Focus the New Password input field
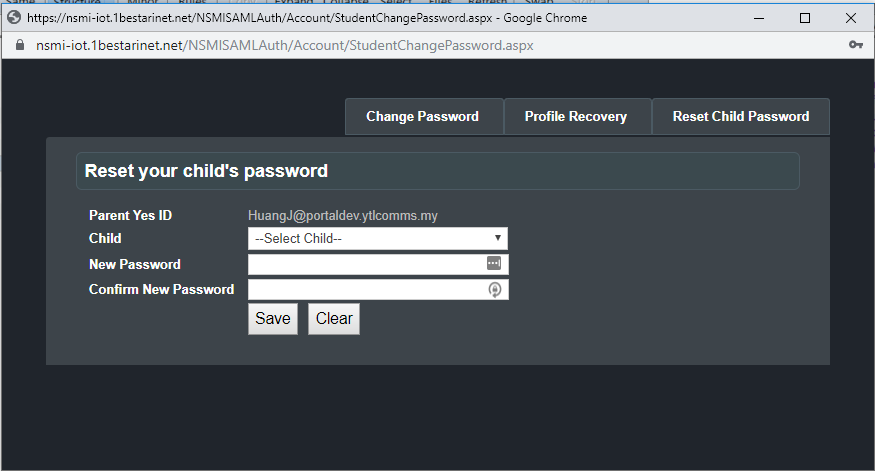Image resolution: width=875 pixels, height=471 pixels. 378,264
